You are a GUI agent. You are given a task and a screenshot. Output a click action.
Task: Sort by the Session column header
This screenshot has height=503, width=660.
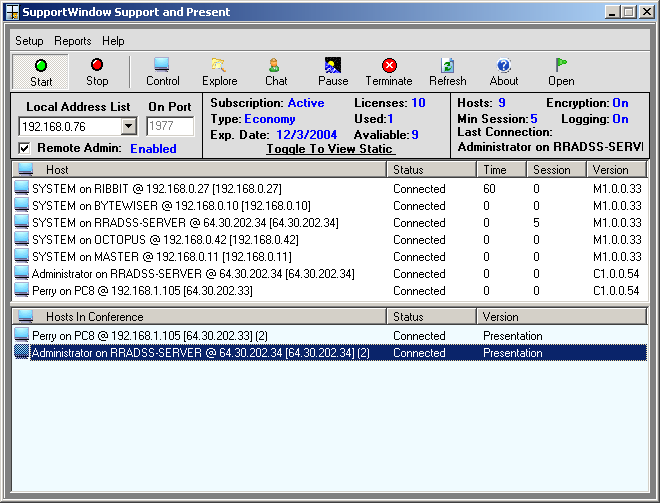556,170
